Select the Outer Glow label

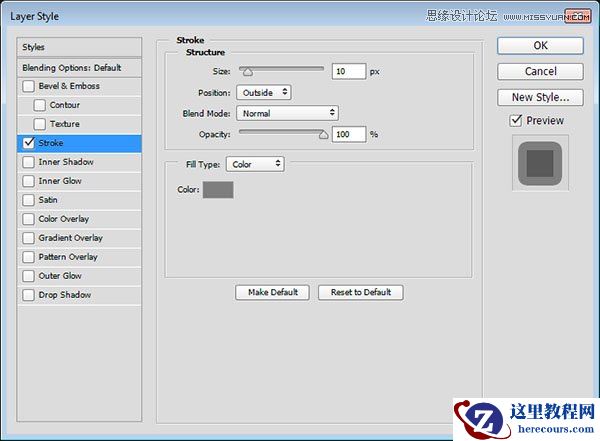[x=60, y=276]
